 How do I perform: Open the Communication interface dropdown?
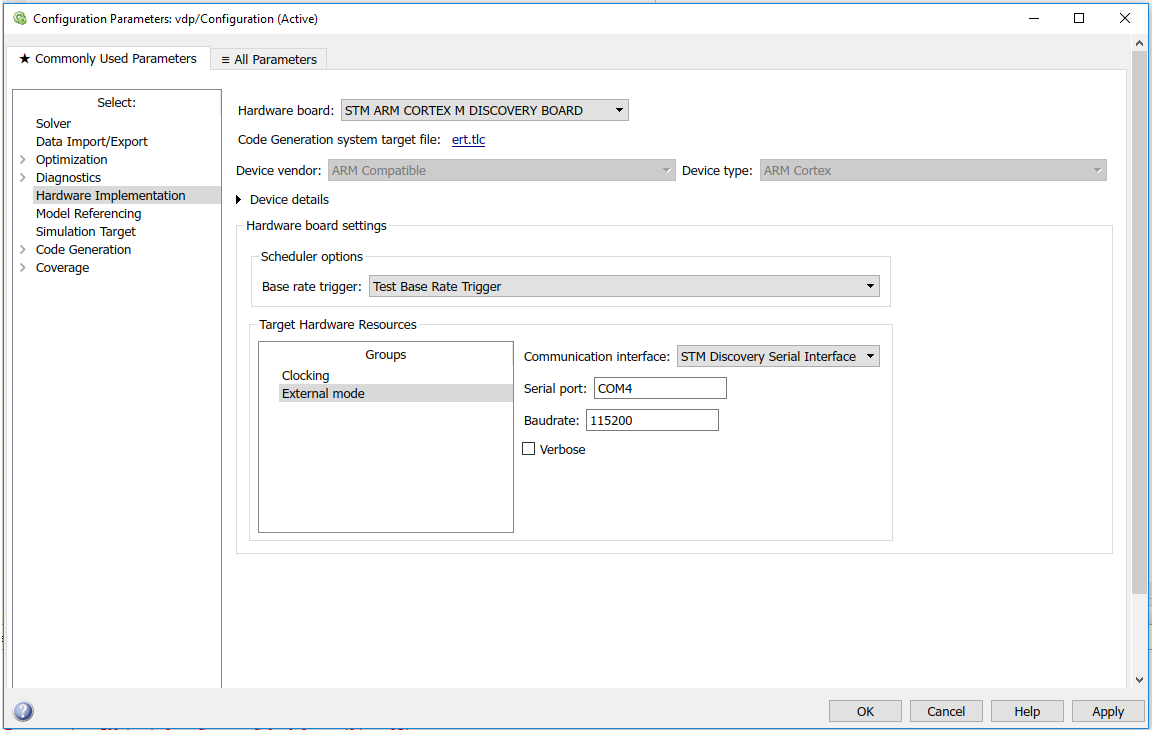pyautogui.click(x=778, y=357)
